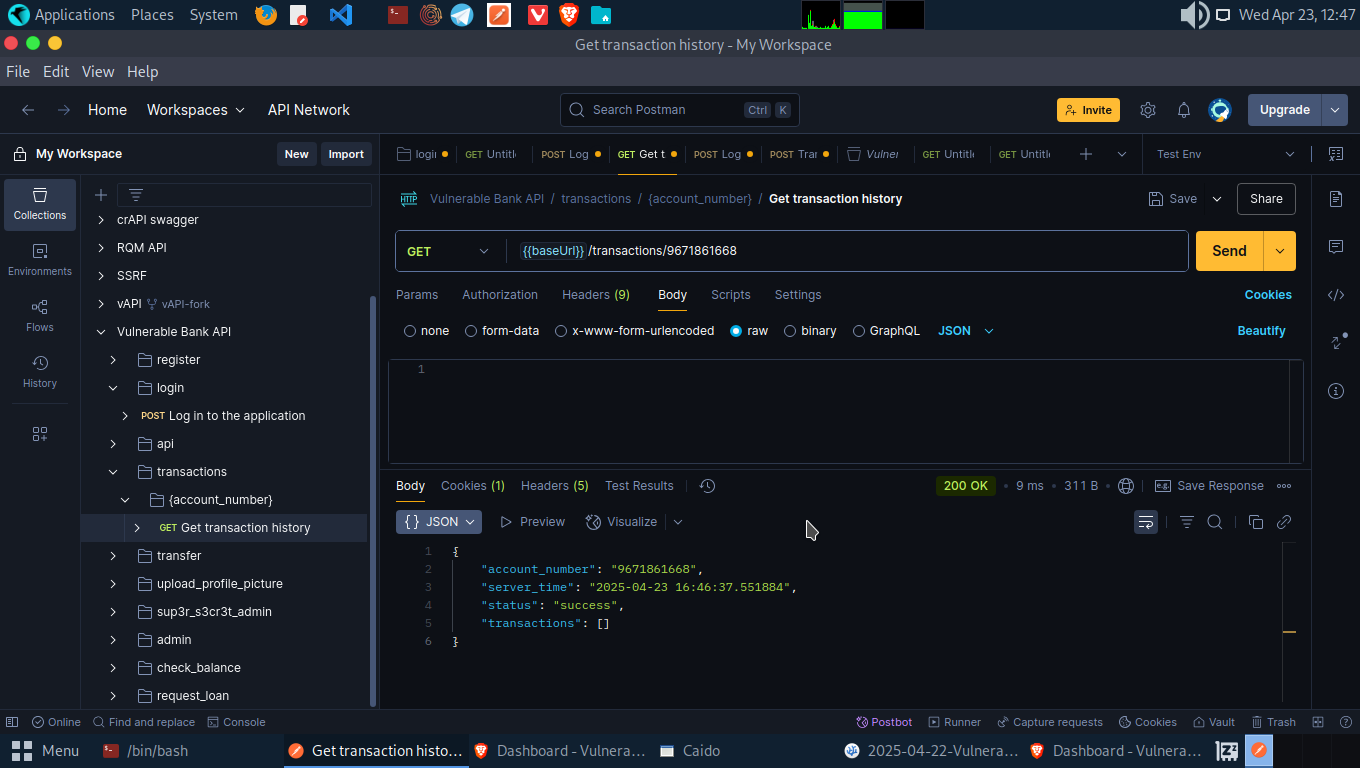
Task: Open the Console from the footer
Action: point(236,722)
